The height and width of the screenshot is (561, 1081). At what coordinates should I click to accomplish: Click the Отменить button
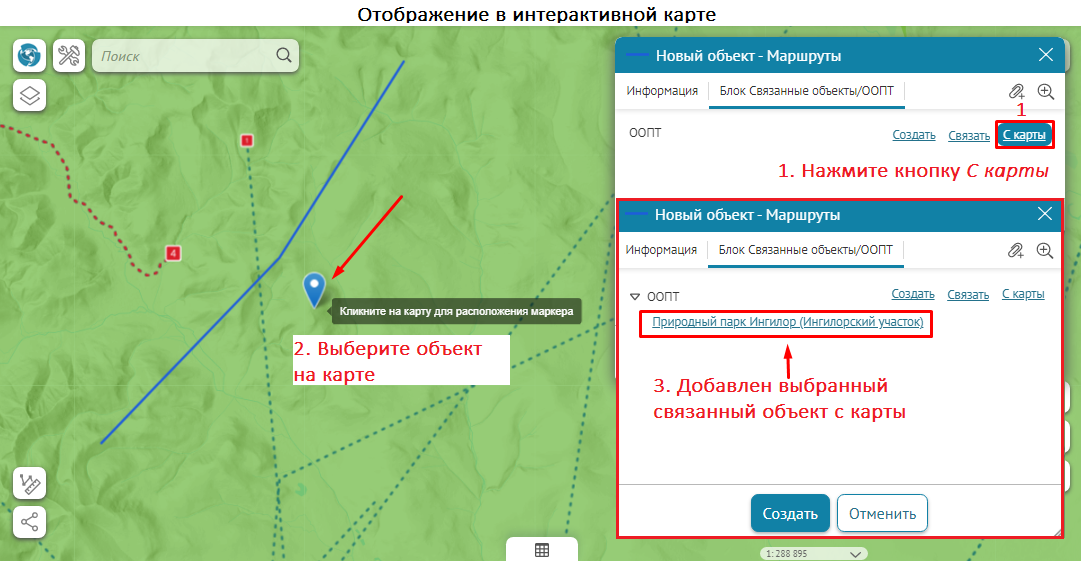point(882,514)
